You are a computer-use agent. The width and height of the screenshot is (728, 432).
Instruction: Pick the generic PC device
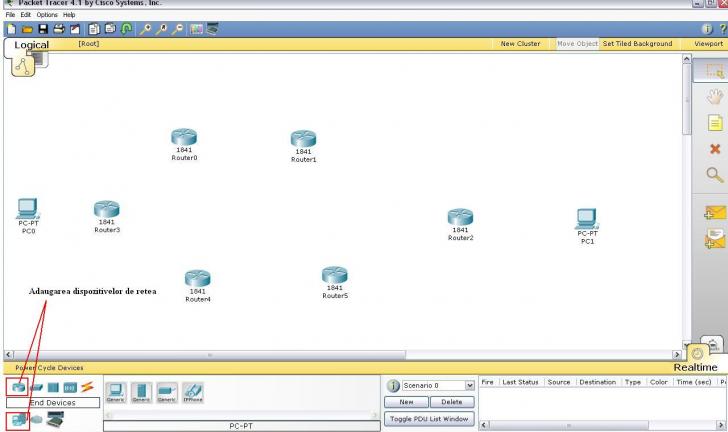(x=116, y=393)
